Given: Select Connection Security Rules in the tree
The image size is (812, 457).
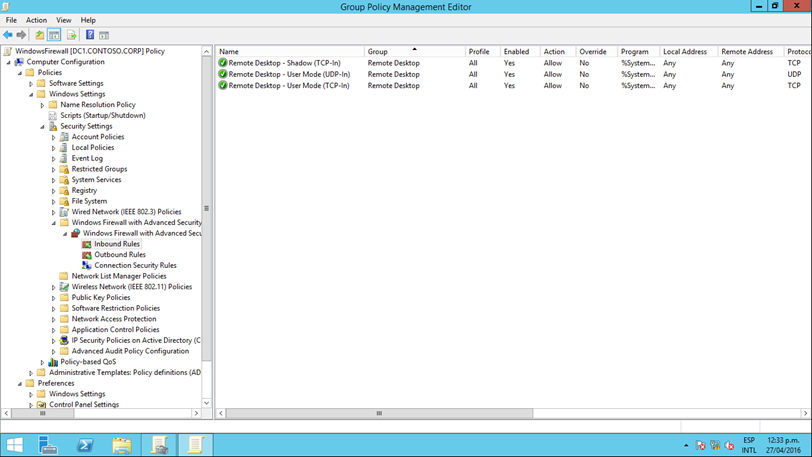Looking at the screenshot, I should [135, 265].
